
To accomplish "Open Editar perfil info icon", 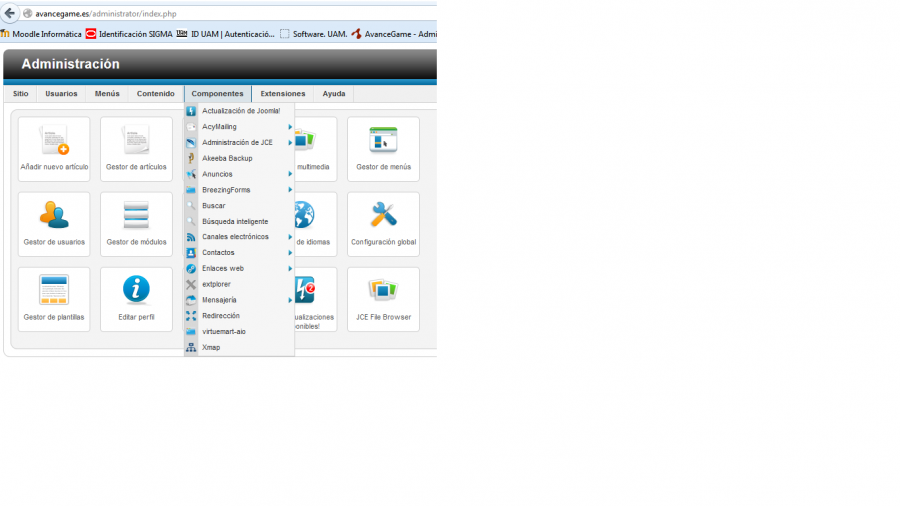I will [x=136, y=290].
